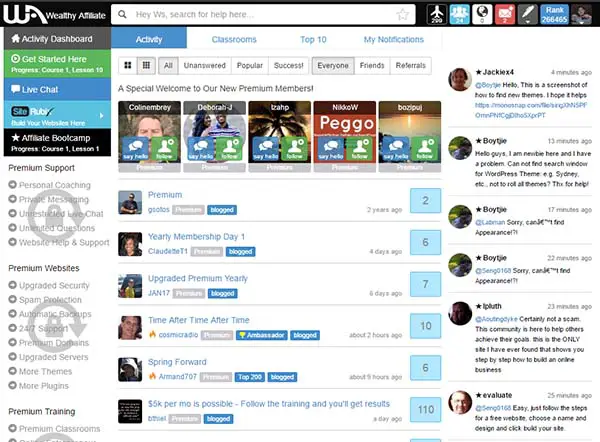Open the Spring Forward post
This screenshot has height=442, width=600.
[x=177, y=362]
